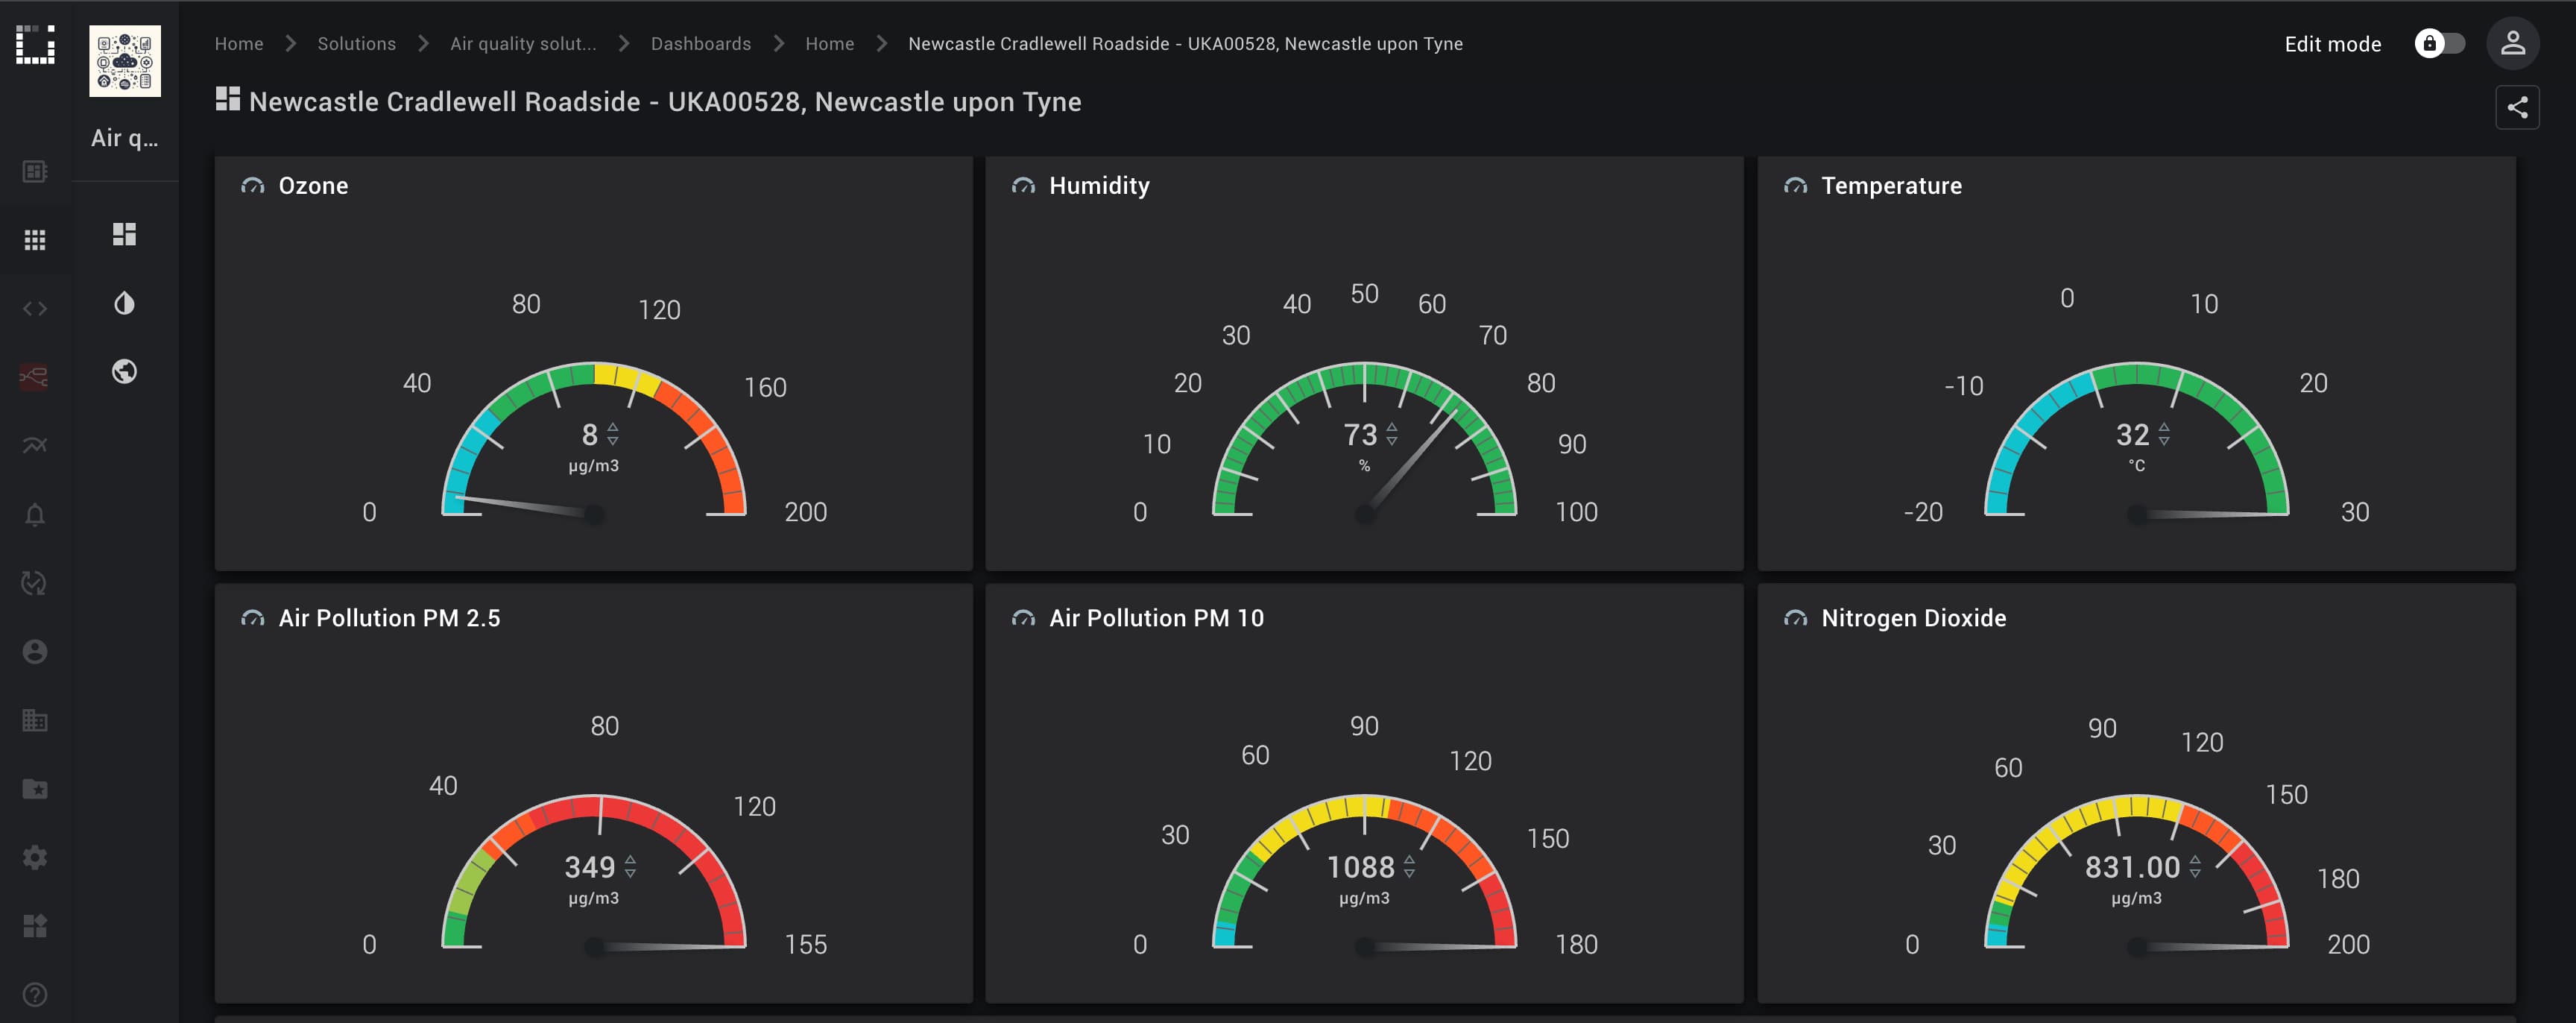The image size is (2576, 1023).
Task: Click the gauge icon beside the Ozone title
Action: coord(253,186)
